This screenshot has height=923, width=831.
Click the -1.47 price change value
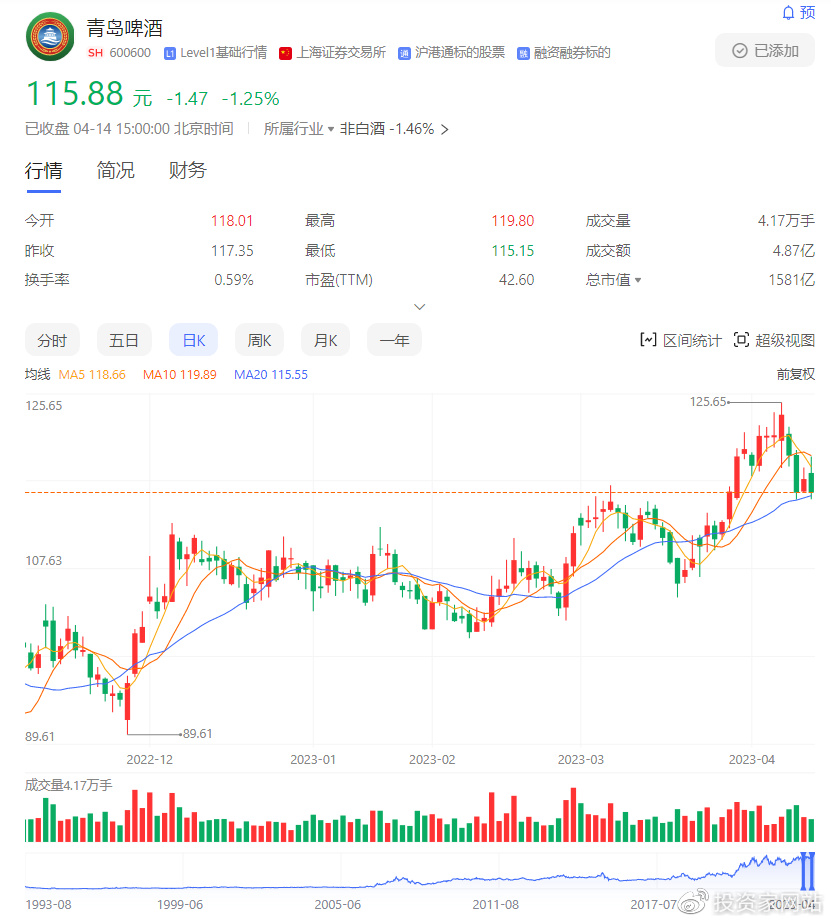187,98
